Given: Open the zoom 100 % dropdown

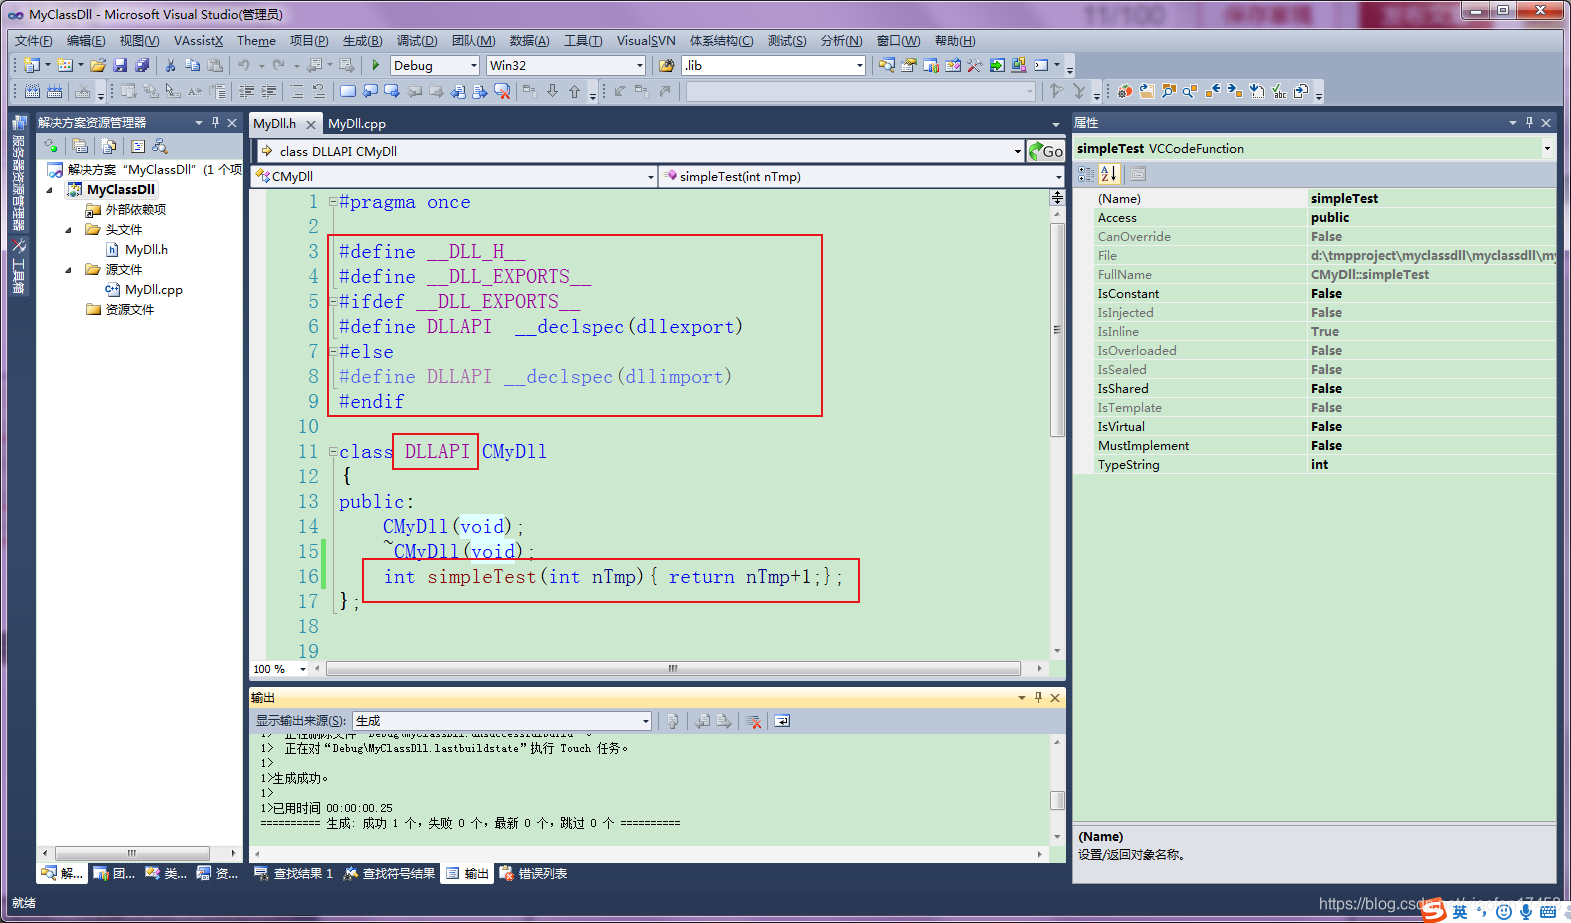Looking at the screenshot, I should point(303,669).
